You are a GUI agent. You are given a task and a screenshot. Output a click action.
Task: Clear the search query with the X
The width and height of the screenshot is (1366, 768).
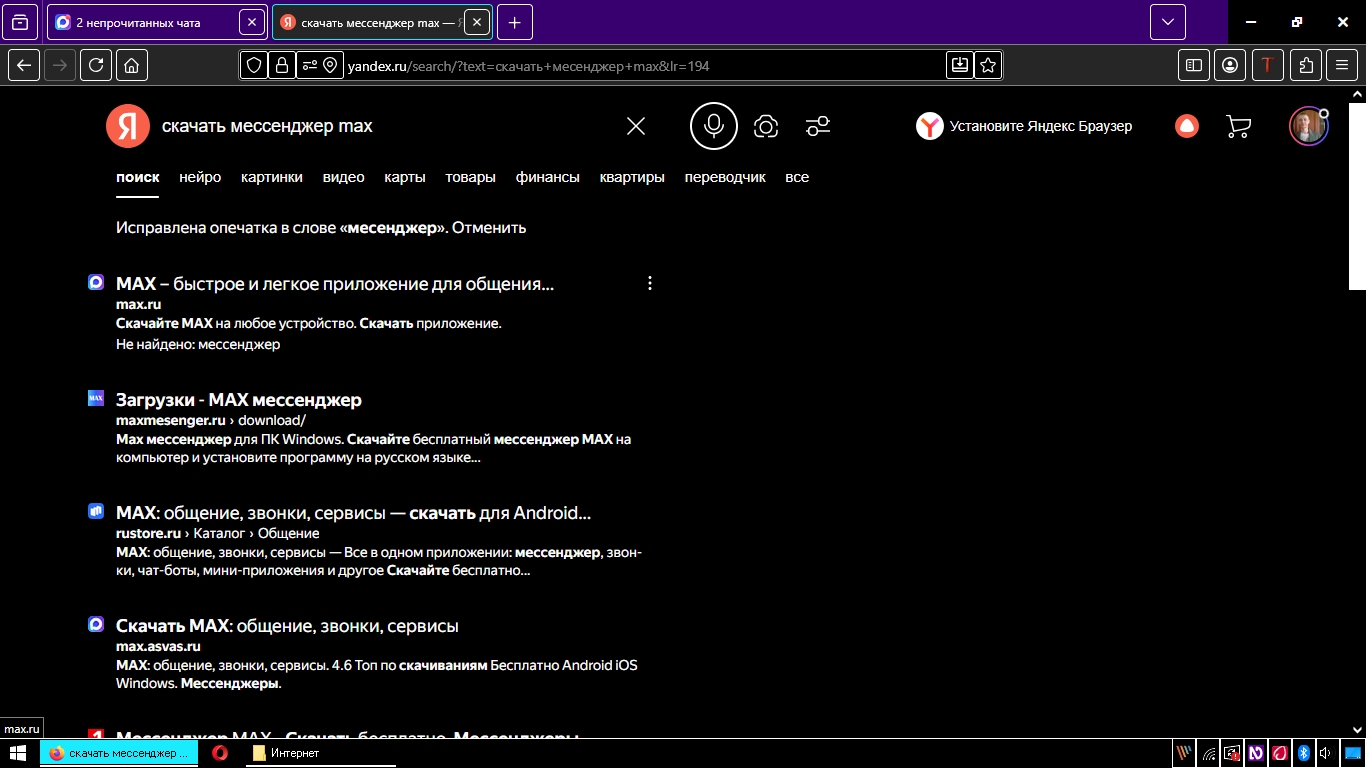click(x=635, y=126)
